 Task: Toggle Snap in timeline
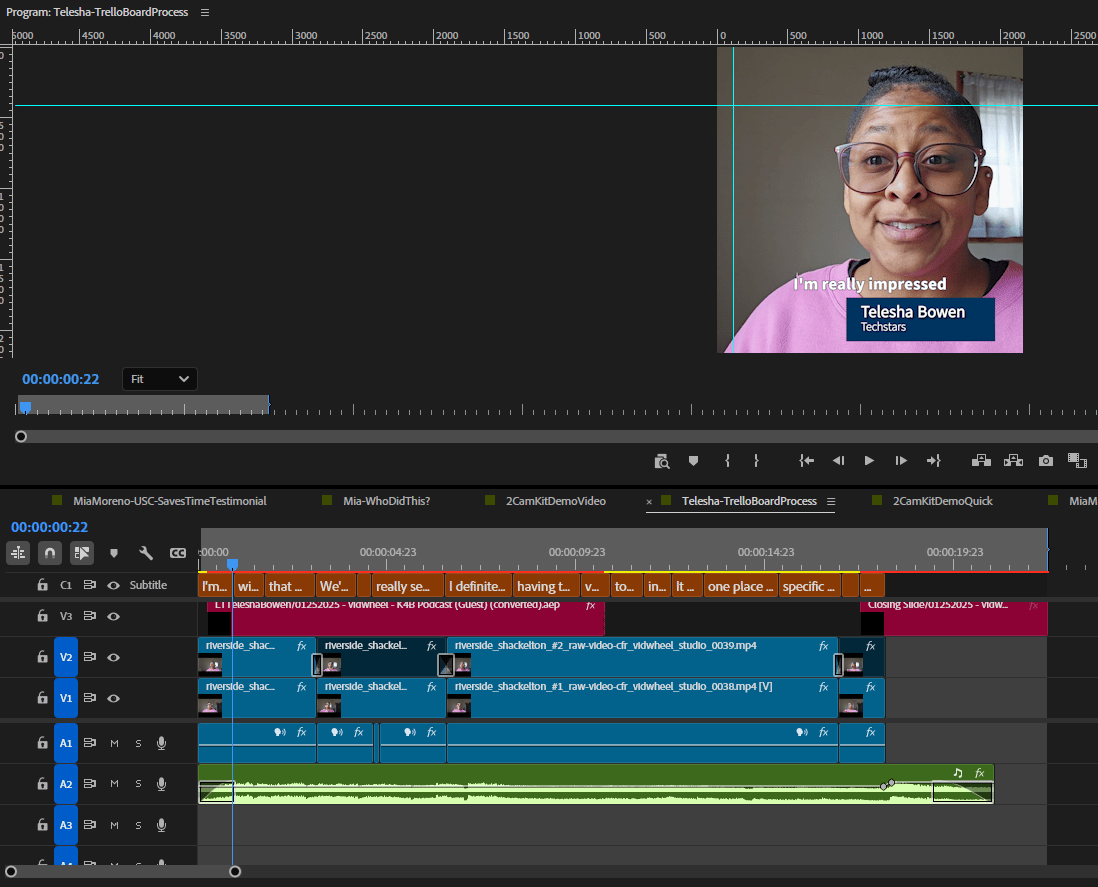[50, 553]
